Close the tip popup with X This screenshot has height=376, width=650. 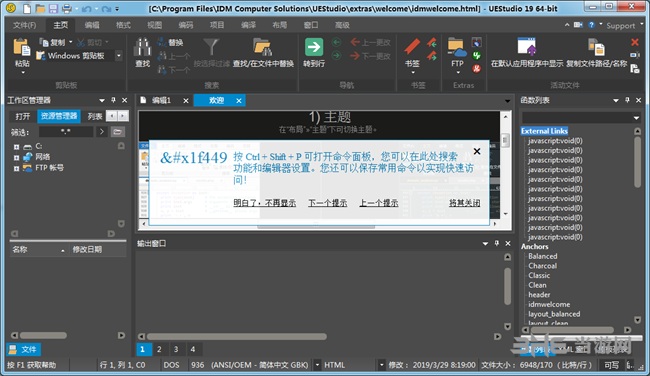pyautogui.click(x=477, y=151)
